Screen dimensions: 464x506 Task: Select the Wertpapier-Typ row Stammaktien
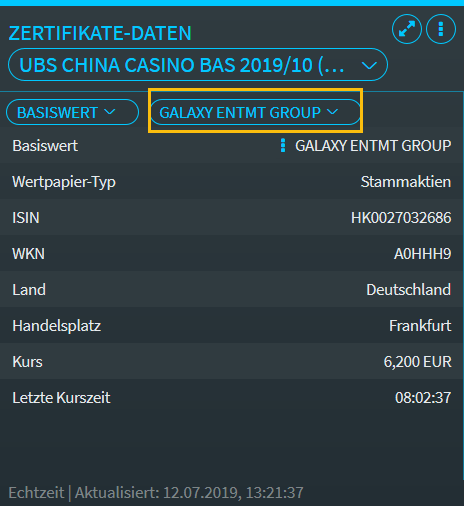tap(232, 182)
